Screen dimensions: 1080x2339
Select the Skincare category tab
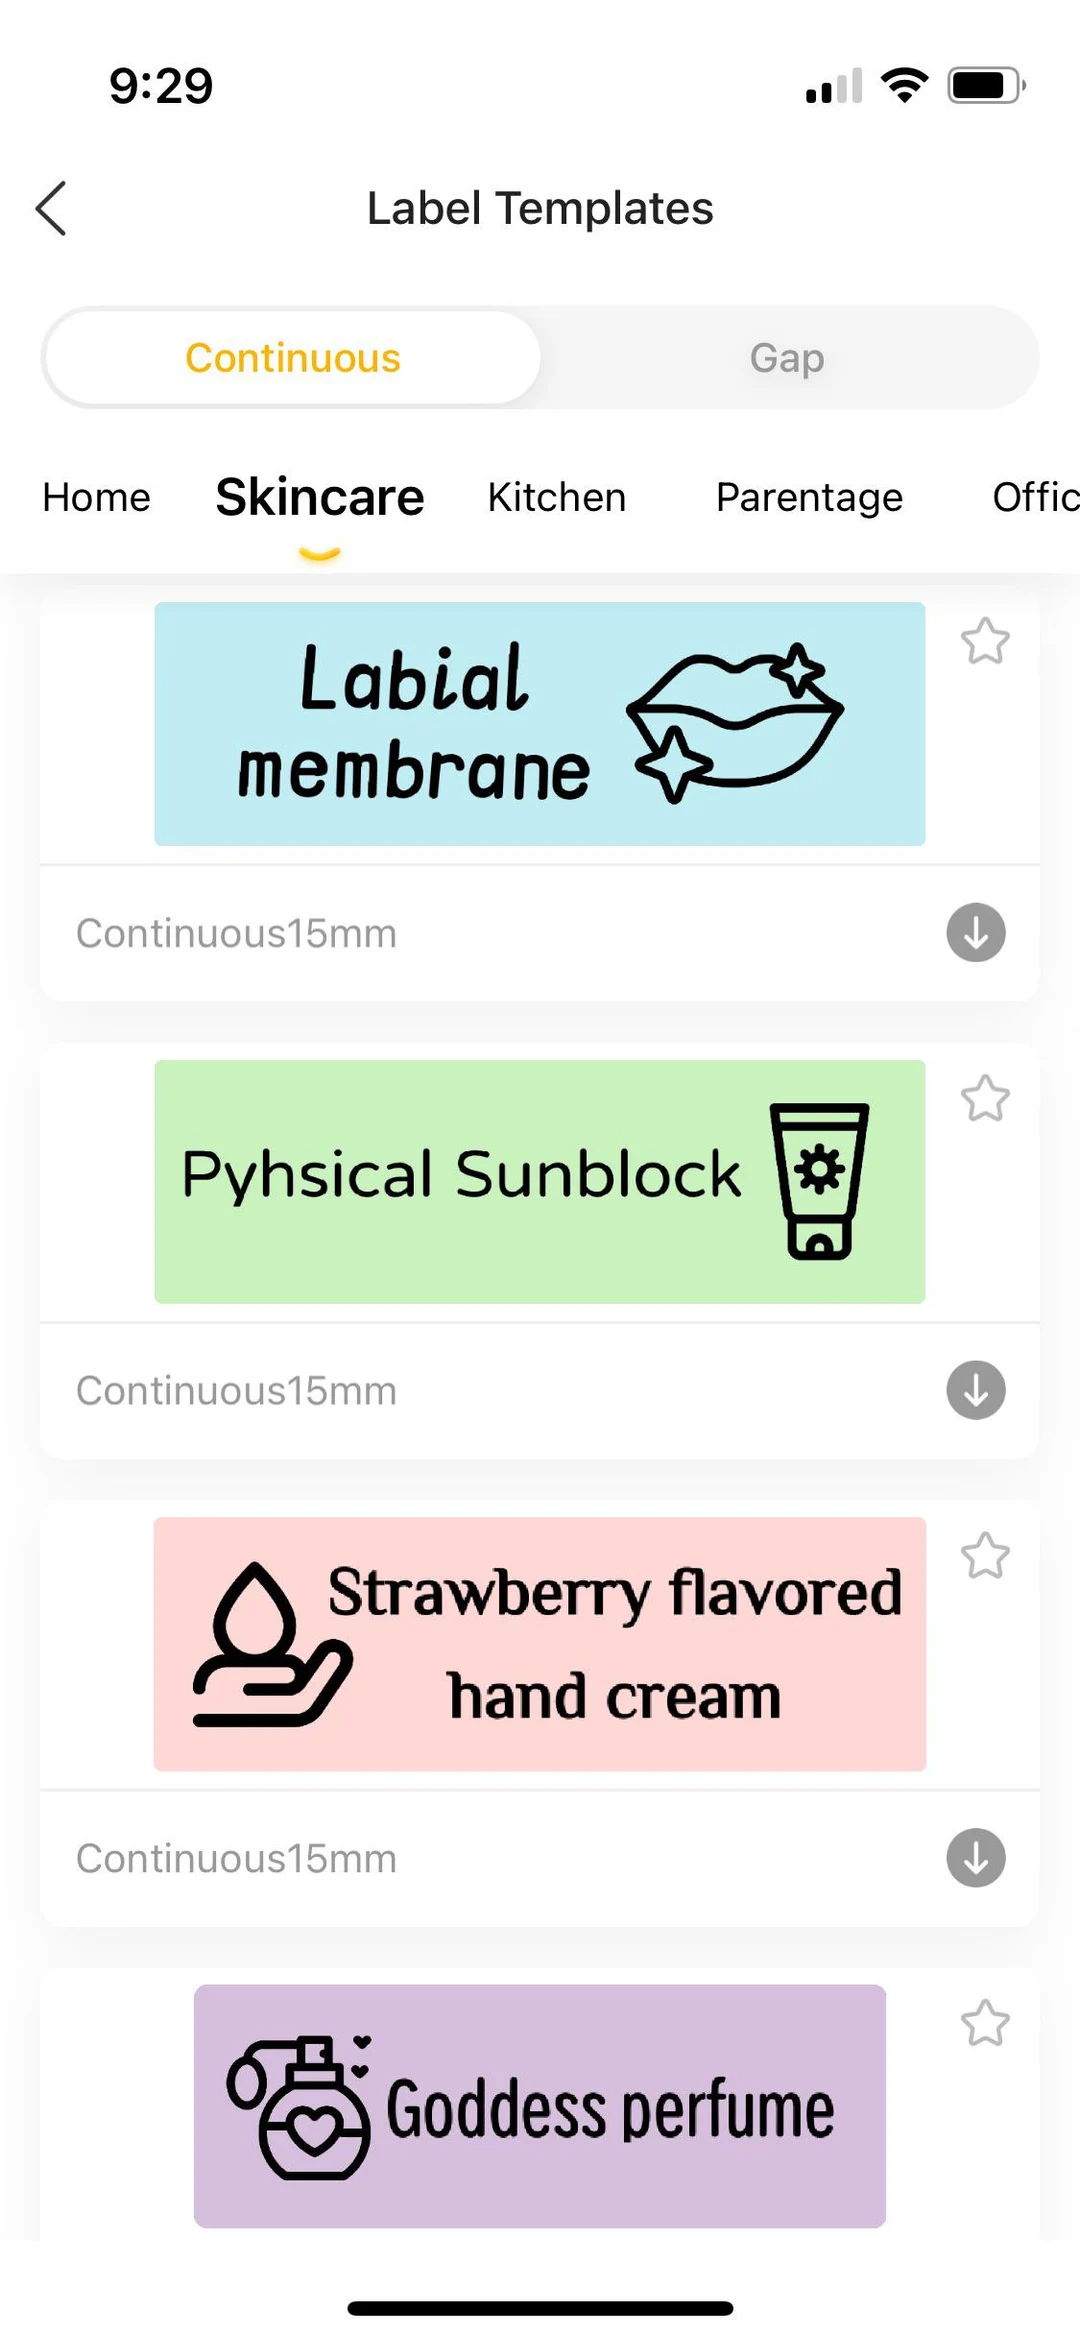pos(320,497)
